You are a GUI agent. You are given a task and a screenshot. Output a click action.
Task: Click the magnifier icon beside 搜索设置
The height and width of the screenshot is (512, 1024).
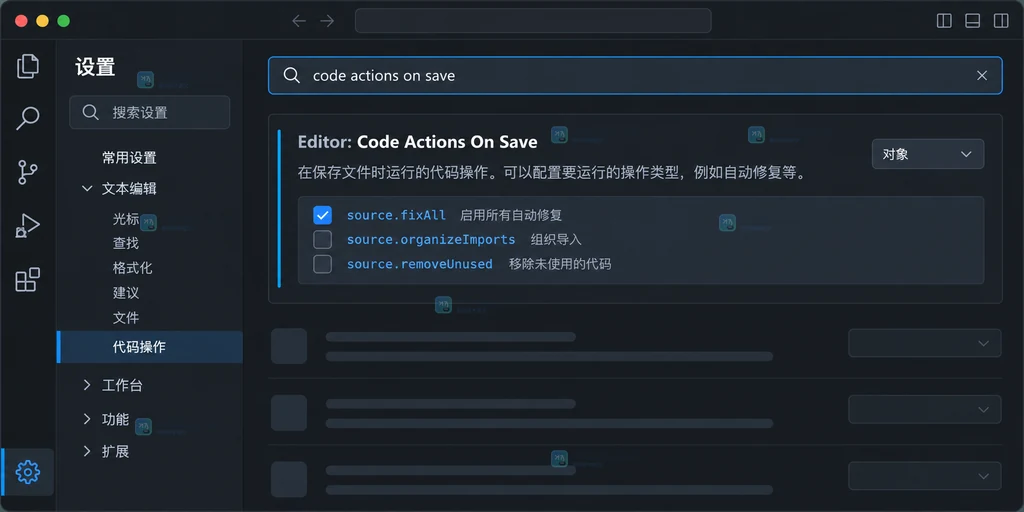tap(90, 112)
